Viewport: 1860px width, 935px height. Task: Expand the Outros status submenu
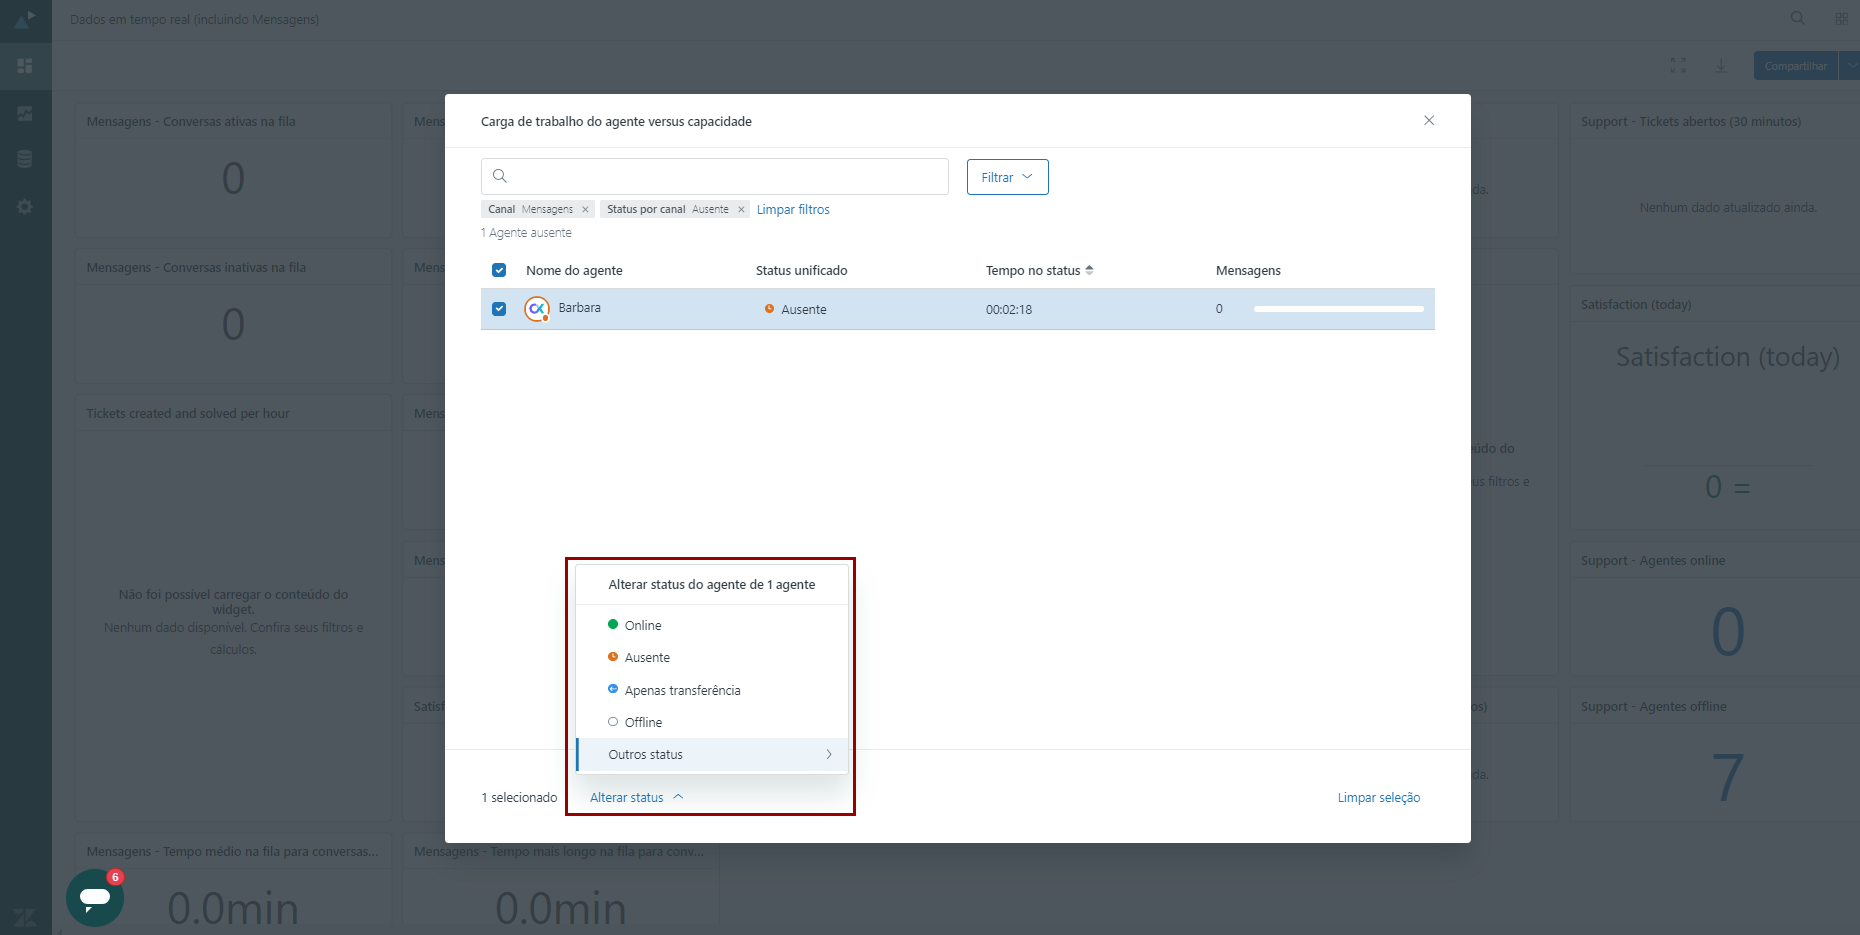712,755
